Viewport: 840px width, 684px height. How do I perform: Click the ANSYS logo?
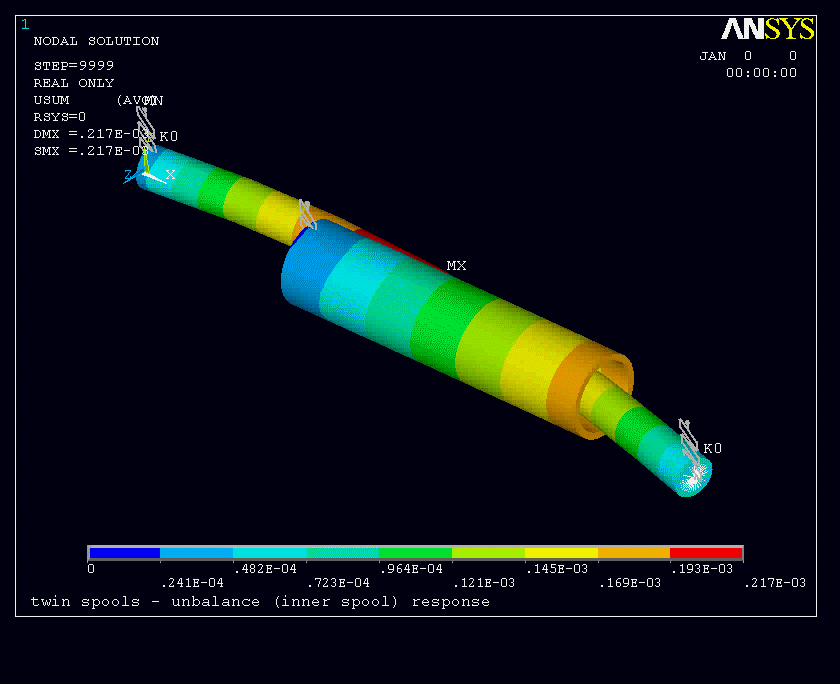768,29
